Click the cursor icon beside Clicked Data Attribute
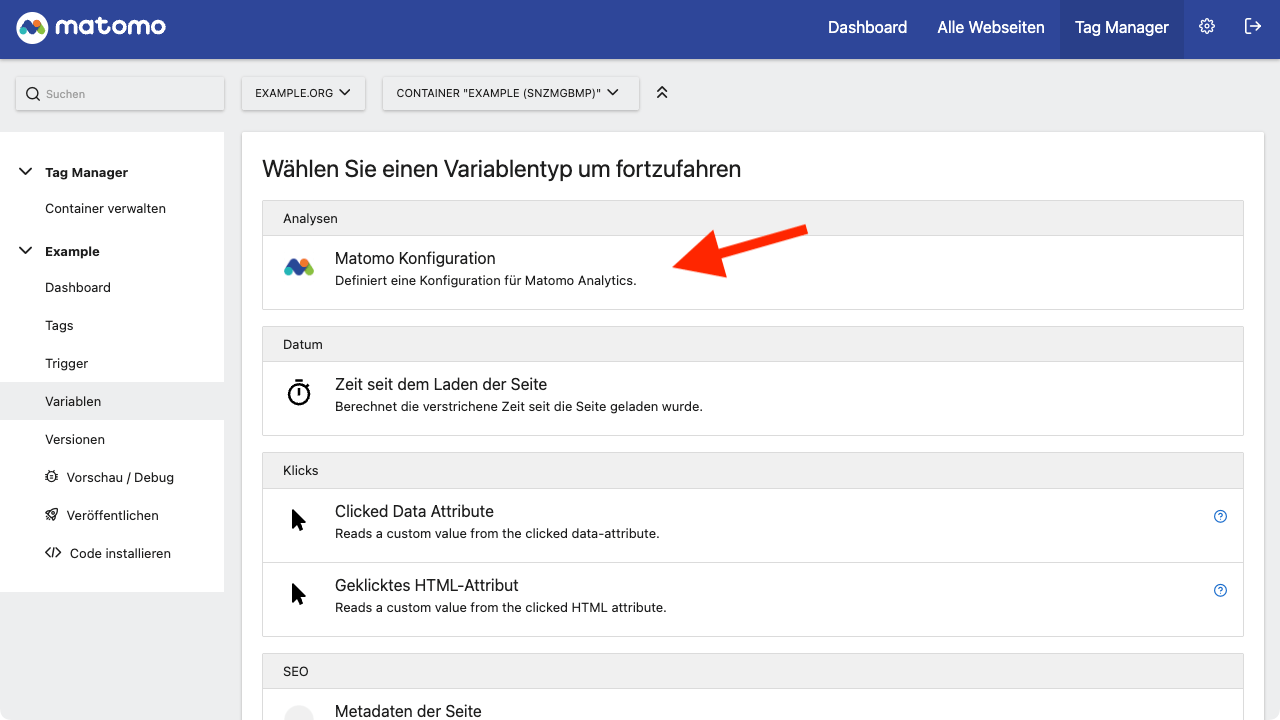 [x=298, y=520]
